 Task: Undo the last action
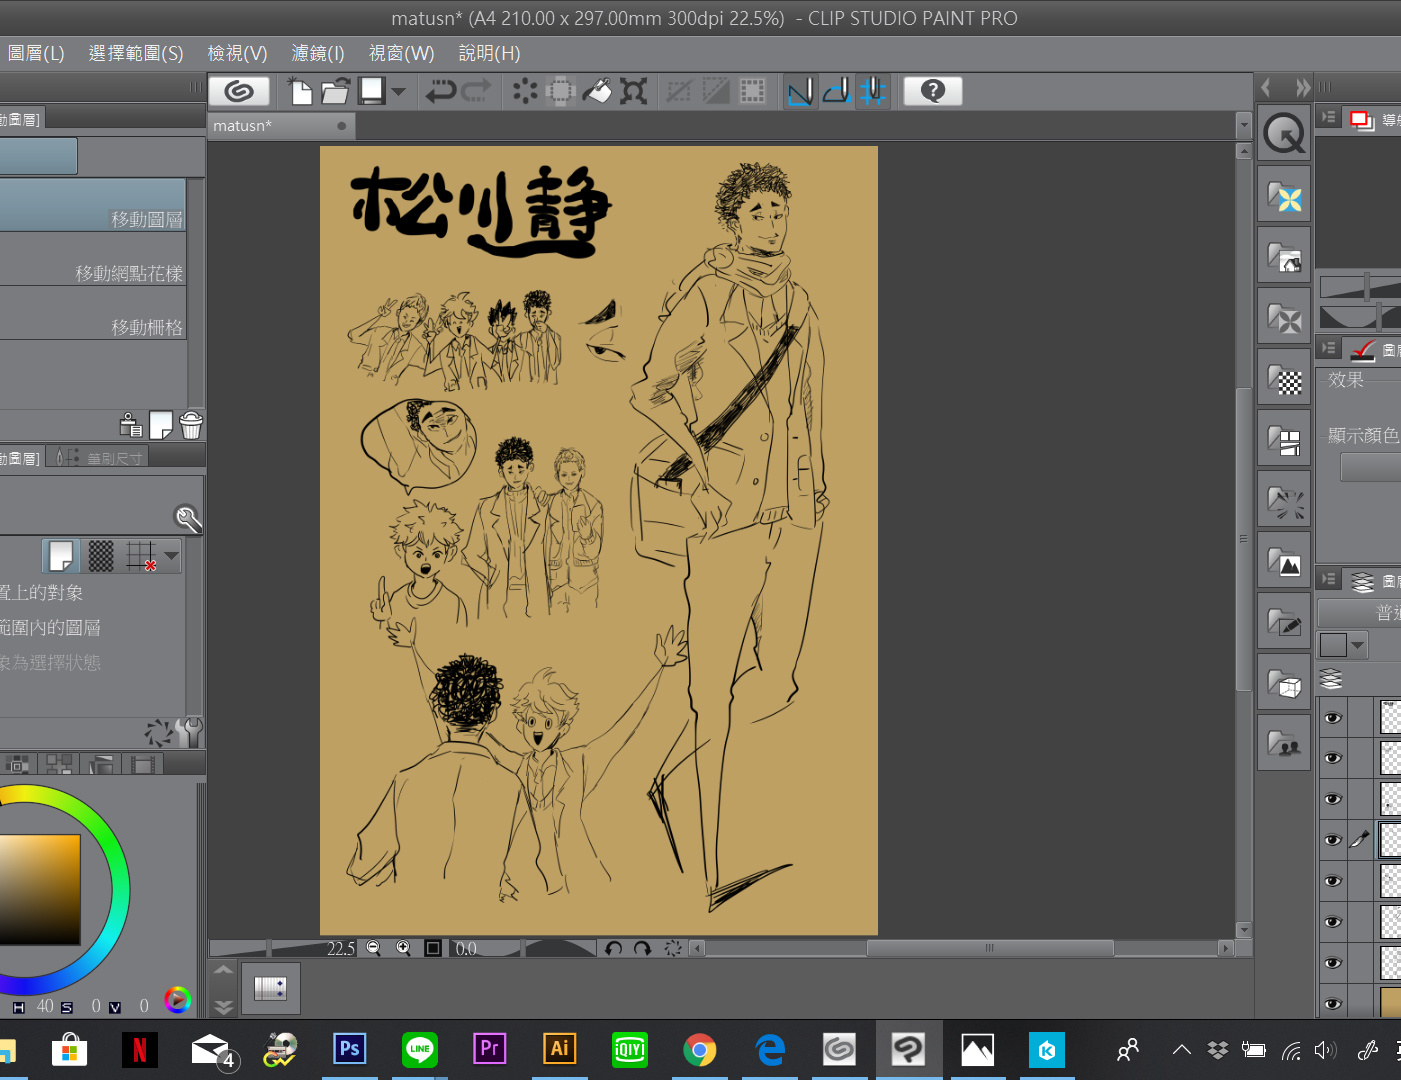pyautogui.click(x=440, y=91)
